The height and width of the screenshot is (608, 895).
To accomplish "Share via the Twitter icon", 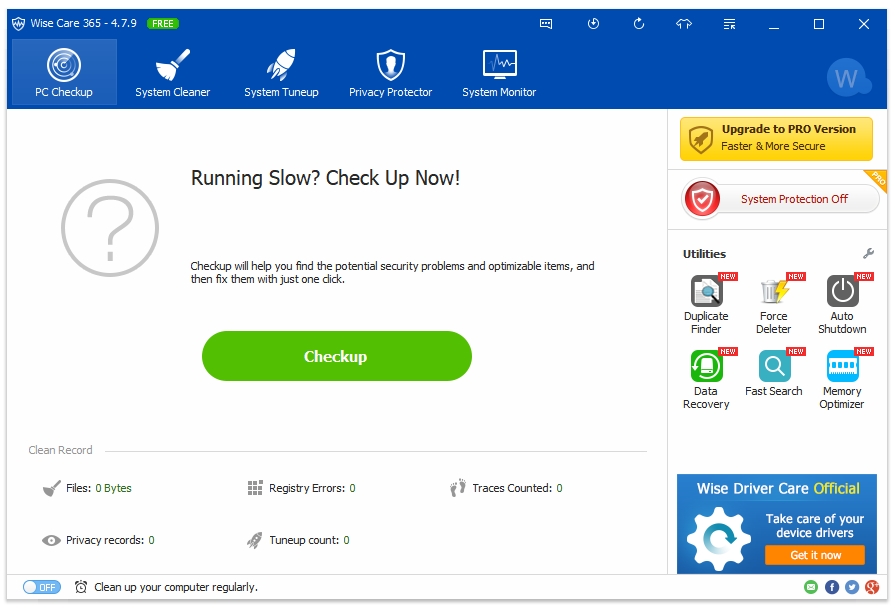I will click(852, 587).
